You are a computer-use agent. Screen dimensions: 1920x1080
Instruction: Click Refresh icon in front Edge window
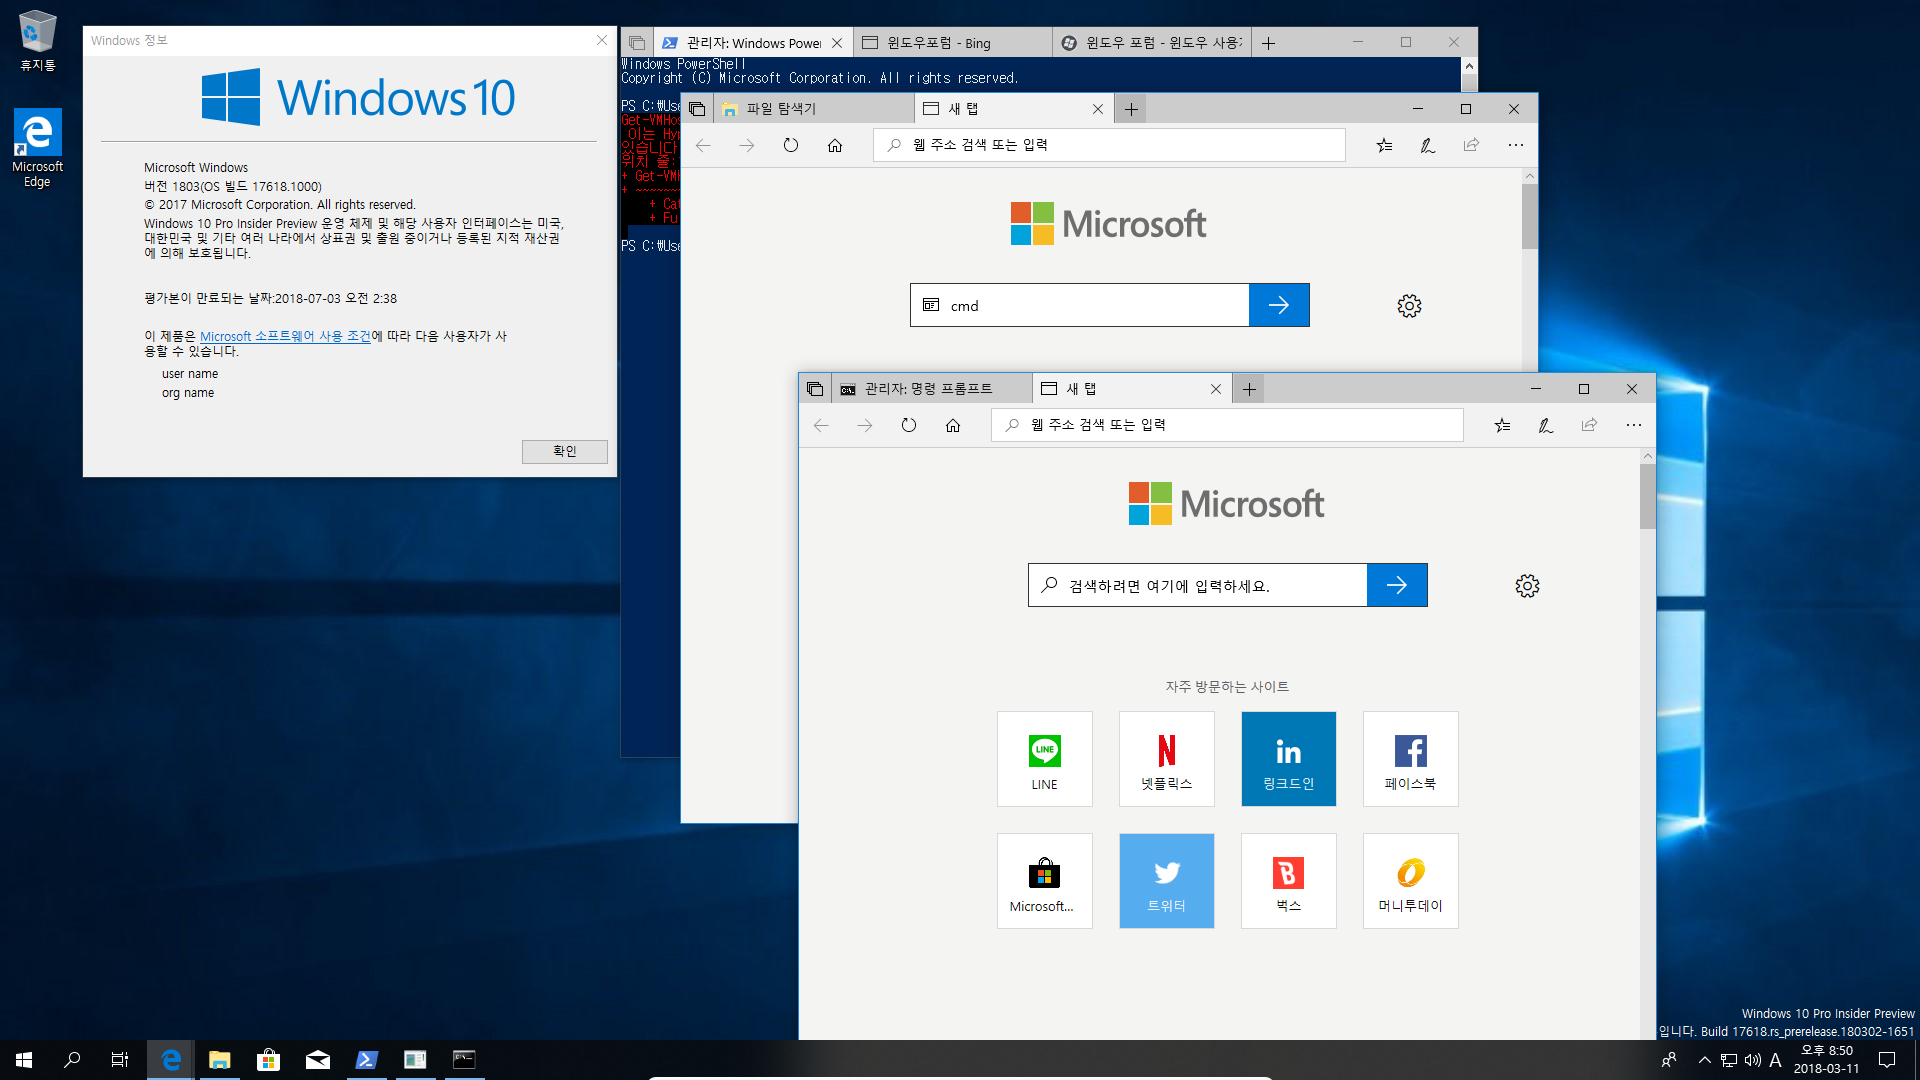[x=908, y=425]
